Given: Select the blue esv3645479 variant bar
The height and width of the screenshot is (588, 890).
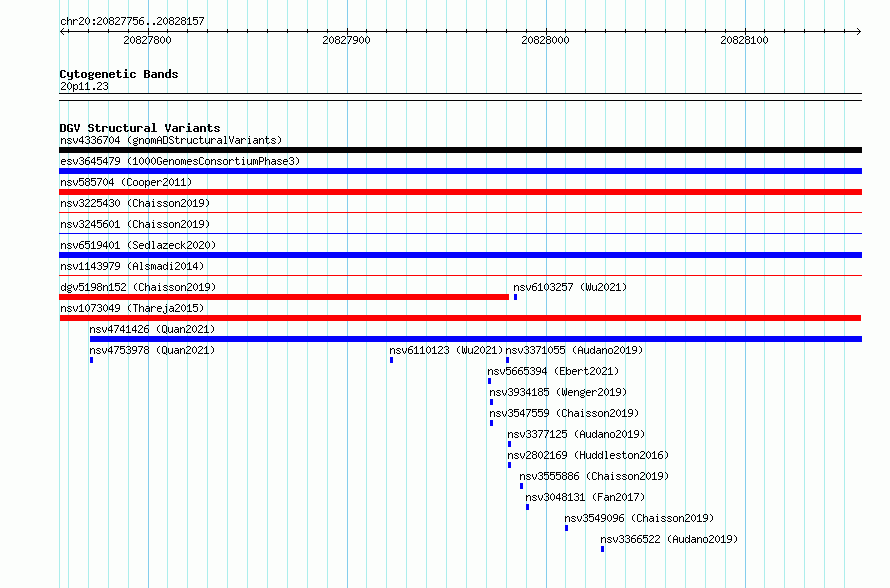Looking at the screenshot, I should click(460, 171).
